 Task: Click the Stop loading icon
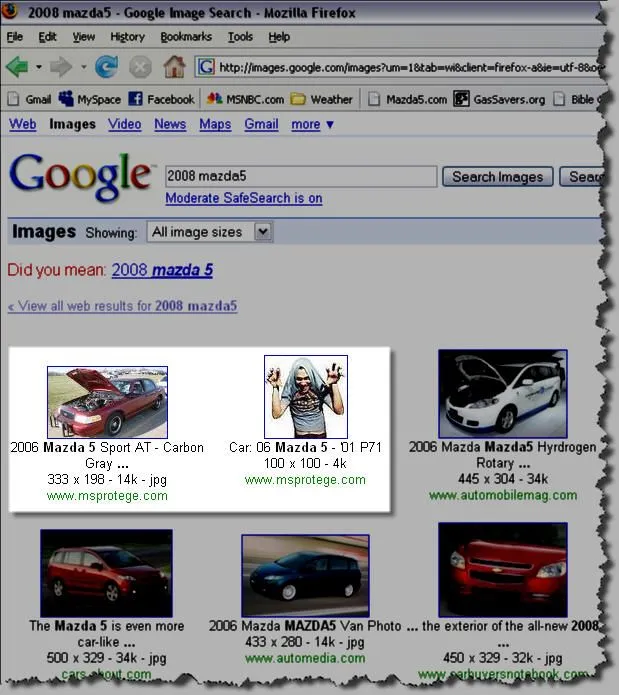[141, 67]
